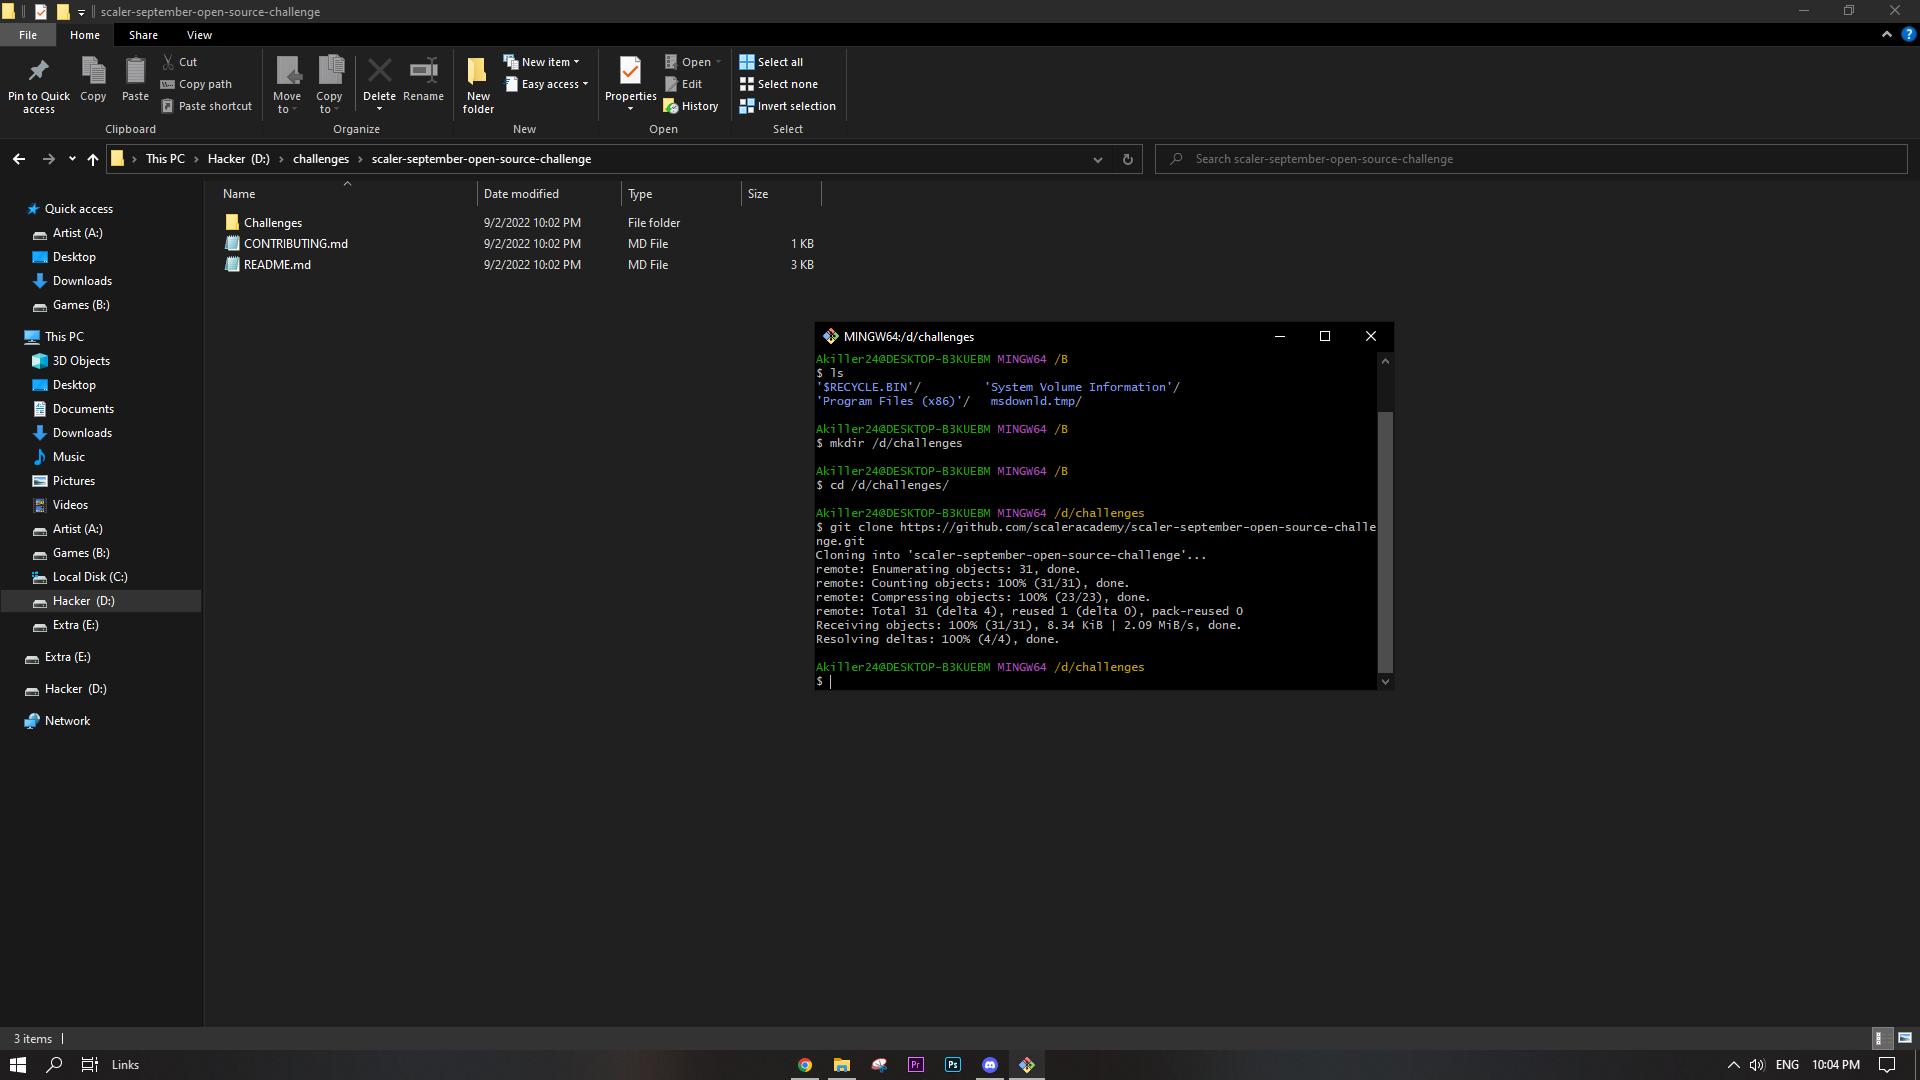Click the Properties icon in ribbon
Viewport: 1920px width, 1080px height.
[630, 72]
